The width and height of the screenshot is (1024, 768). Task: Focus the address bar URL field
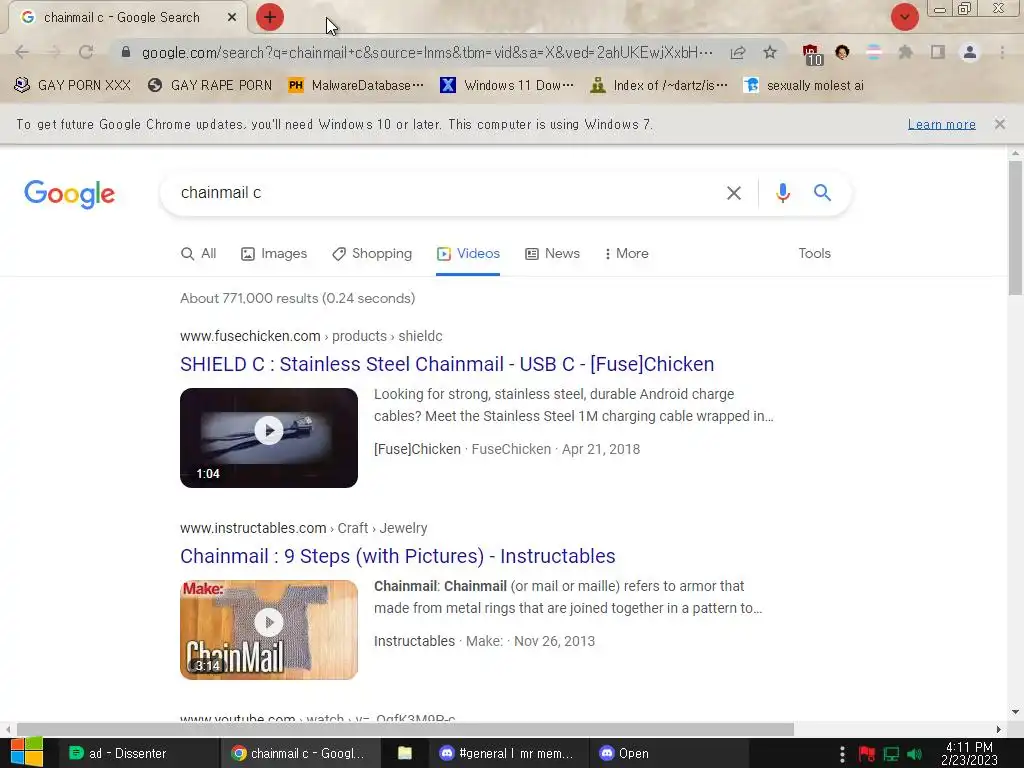pos(427,52)
